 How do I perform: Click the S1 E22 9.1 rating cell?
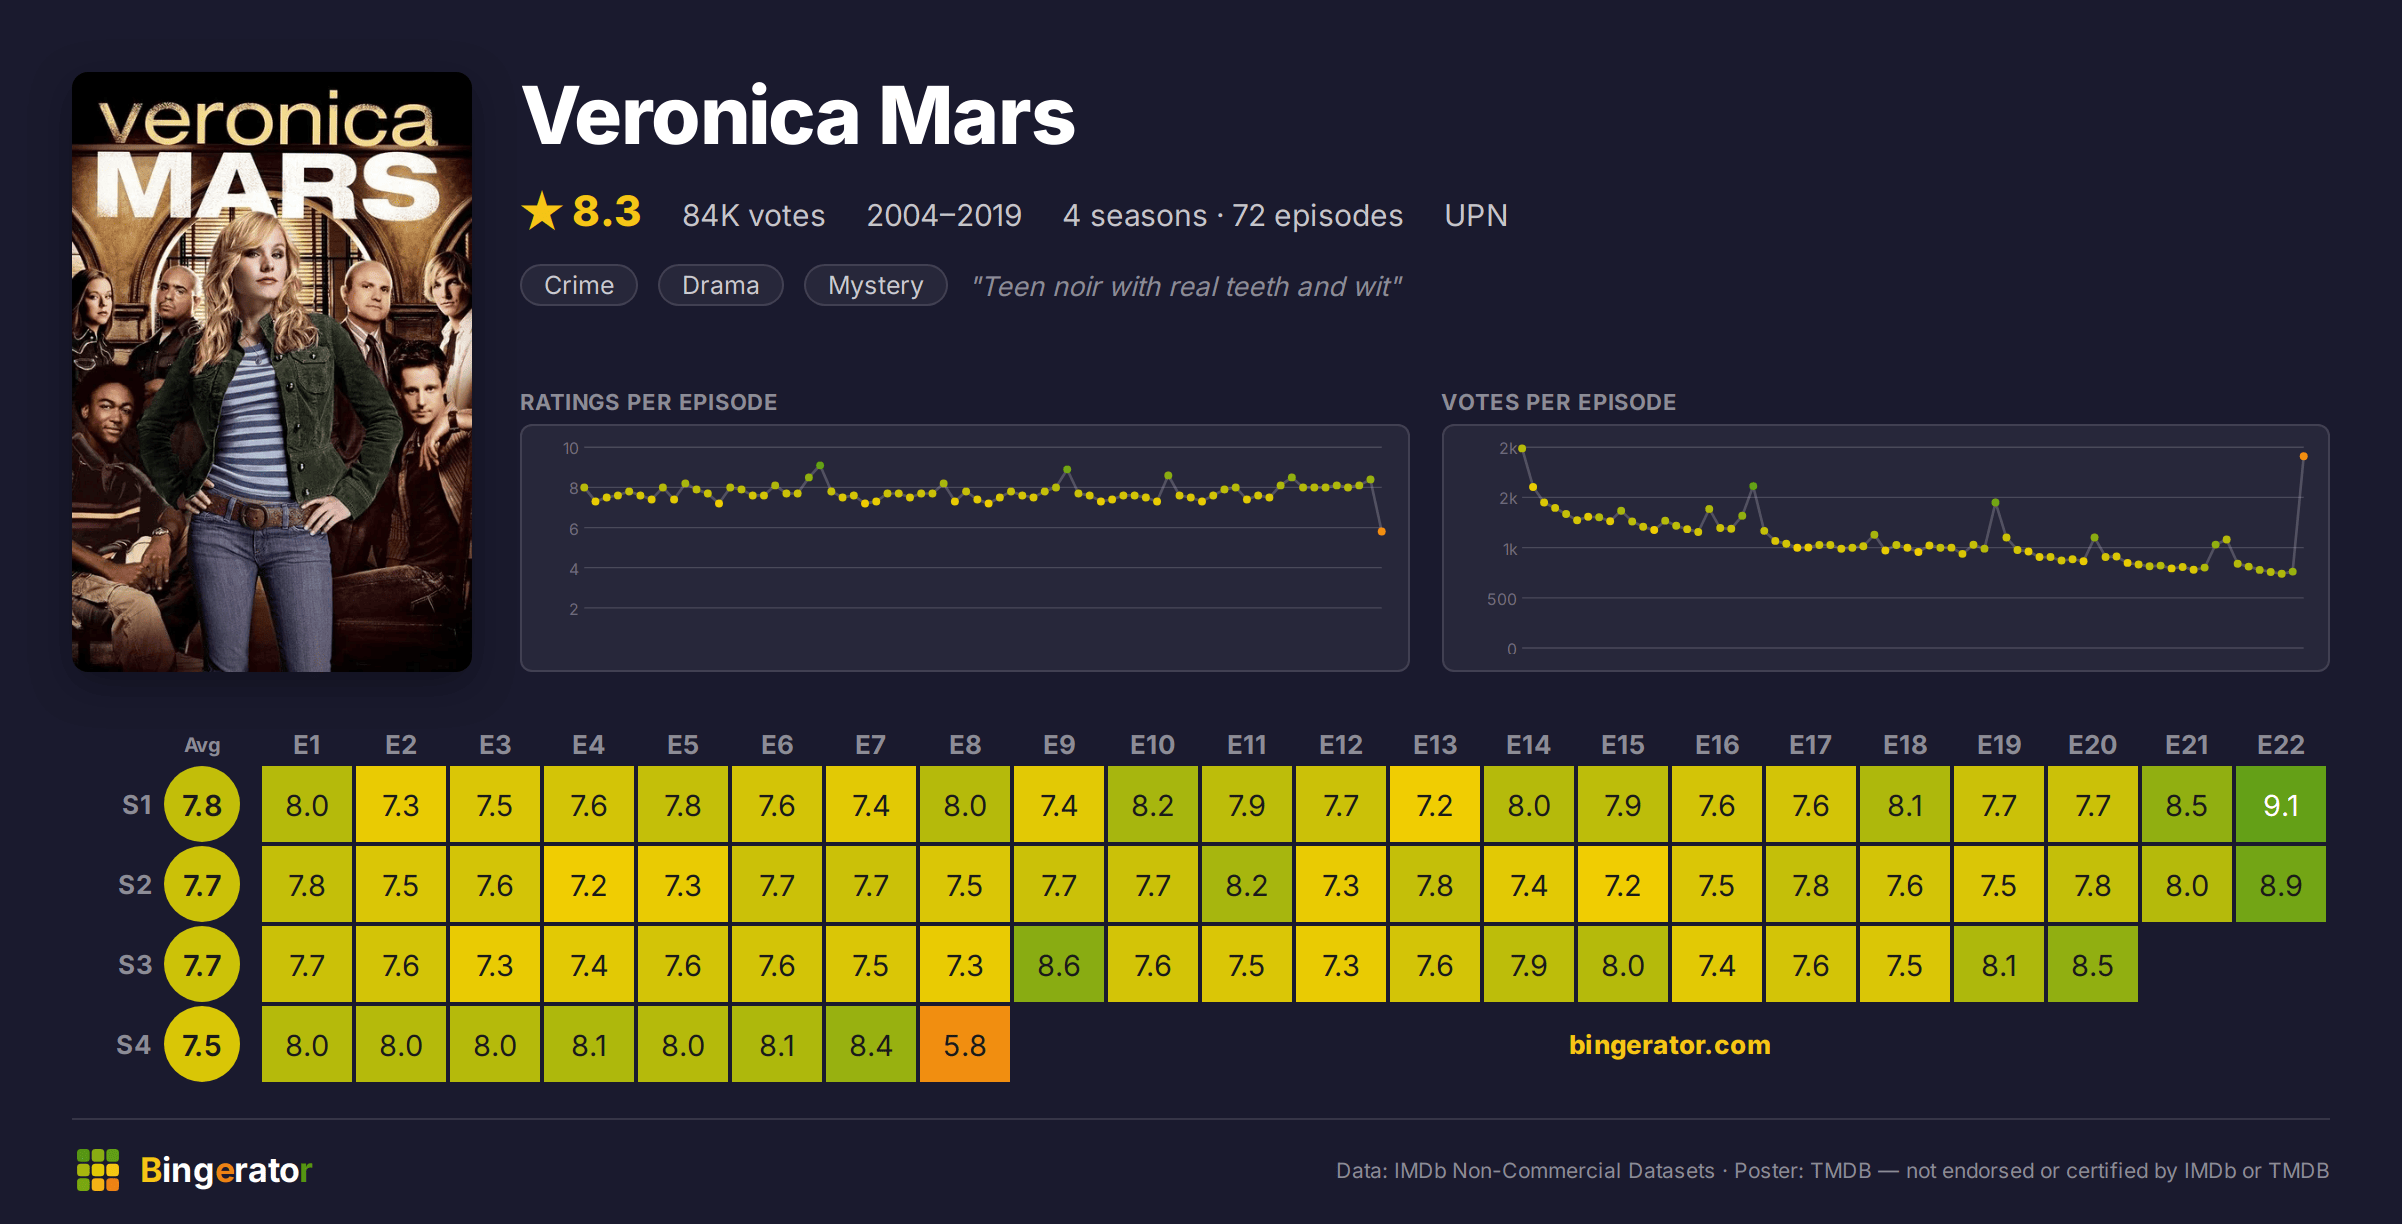[2280, 805]
